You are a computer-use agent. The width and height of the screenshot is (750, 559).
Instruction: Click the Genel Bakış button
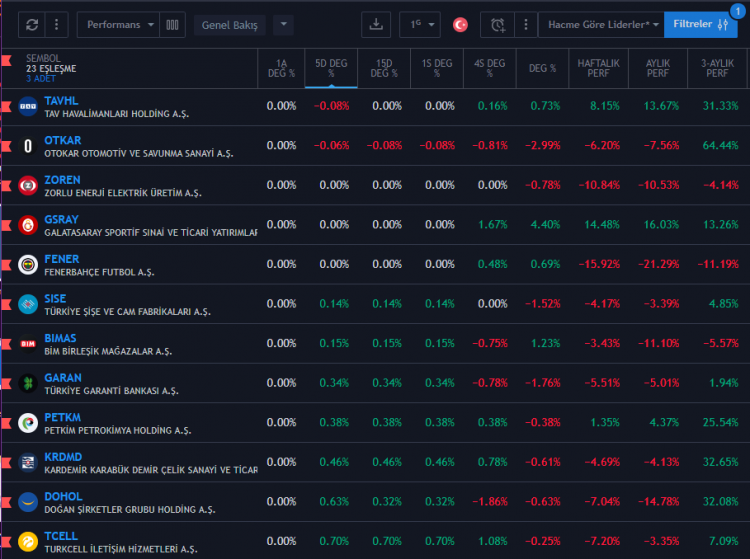coord(230,25)
